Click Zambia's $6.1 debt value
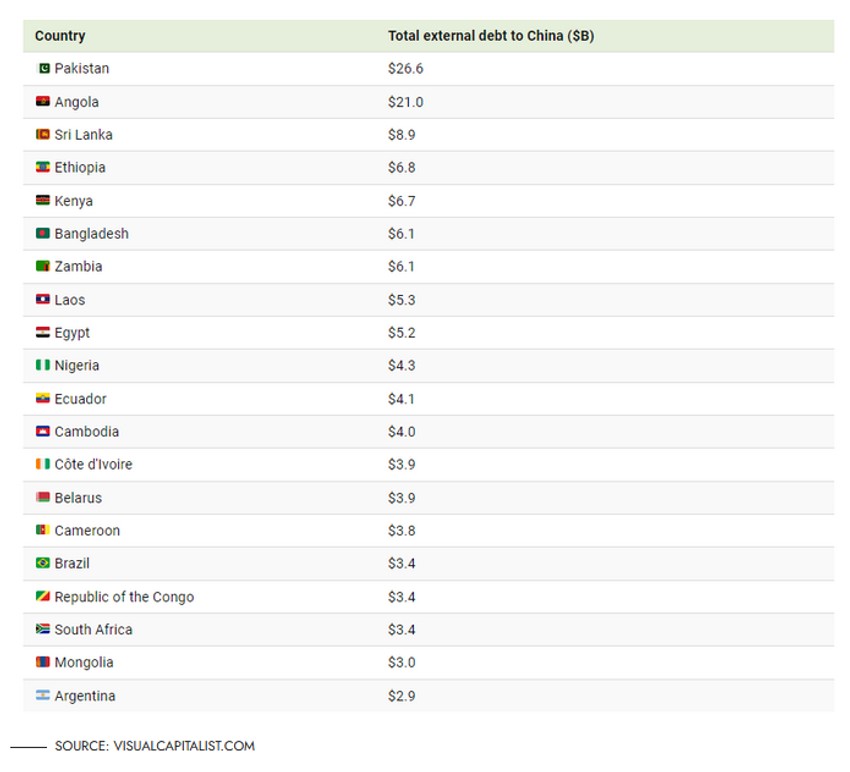Viewport: 850px width, 772px height. (401, 266)
